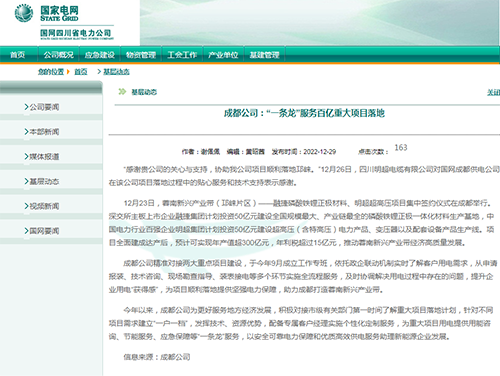Click the 关闭 link at top right
The width and height of the screenshot is (500, 376).
click(493, 92)
